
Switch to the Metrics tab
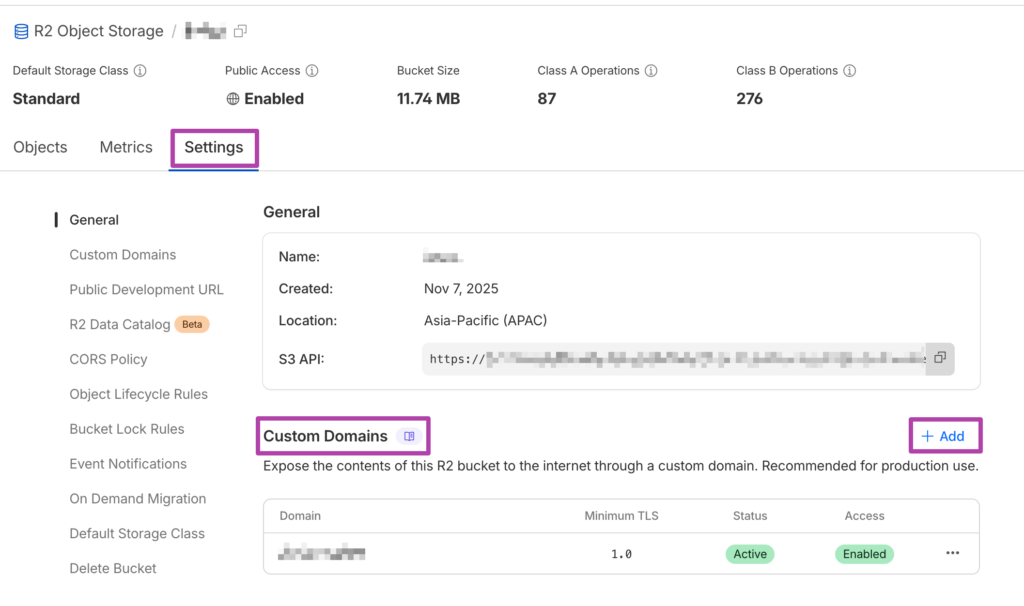pos(126,147)
